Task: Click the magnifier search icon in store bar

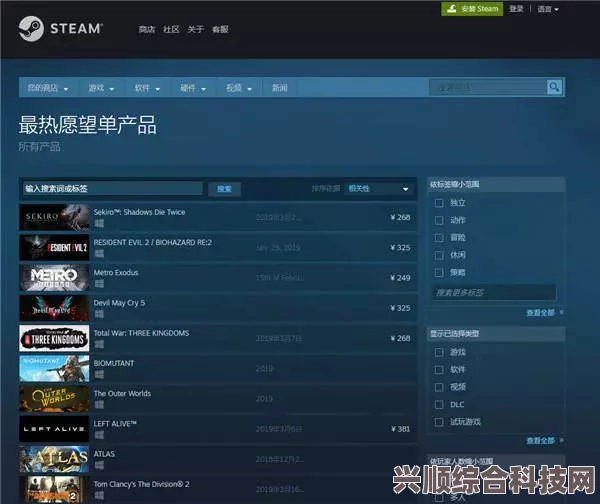Action: [554, 88]
